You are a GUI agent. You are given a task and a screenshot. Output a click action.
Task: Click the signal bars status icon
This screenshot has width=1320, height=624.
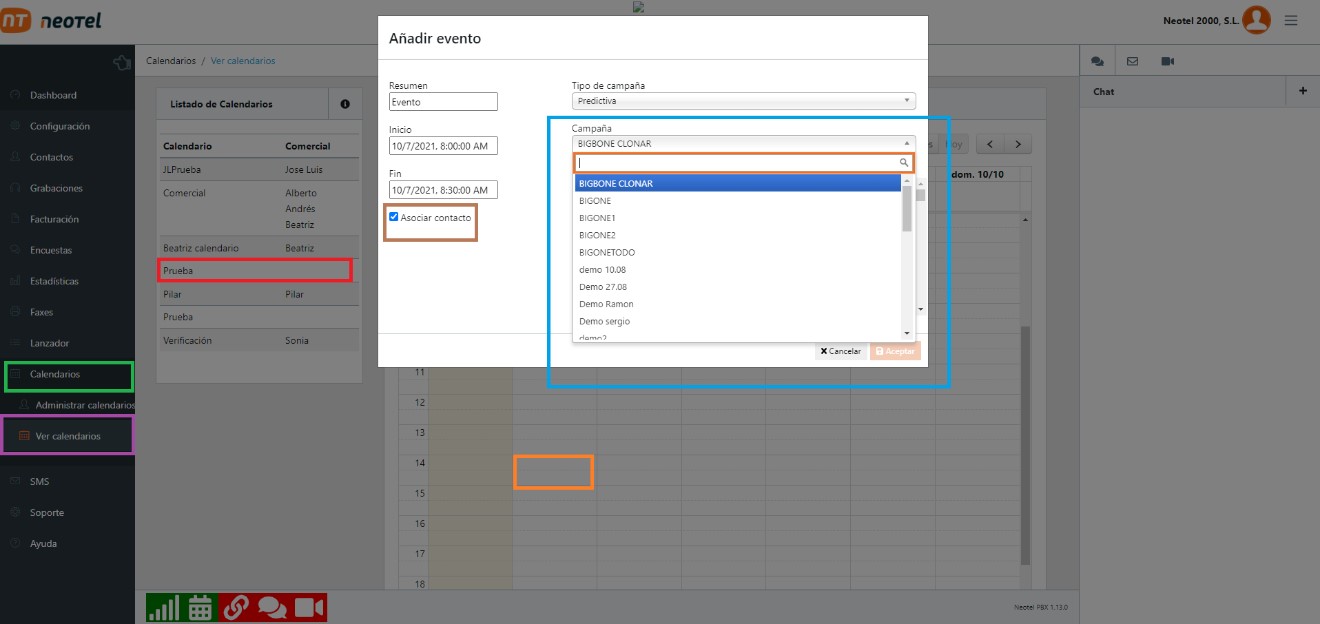pyautogui.click(x=164, y=607)
